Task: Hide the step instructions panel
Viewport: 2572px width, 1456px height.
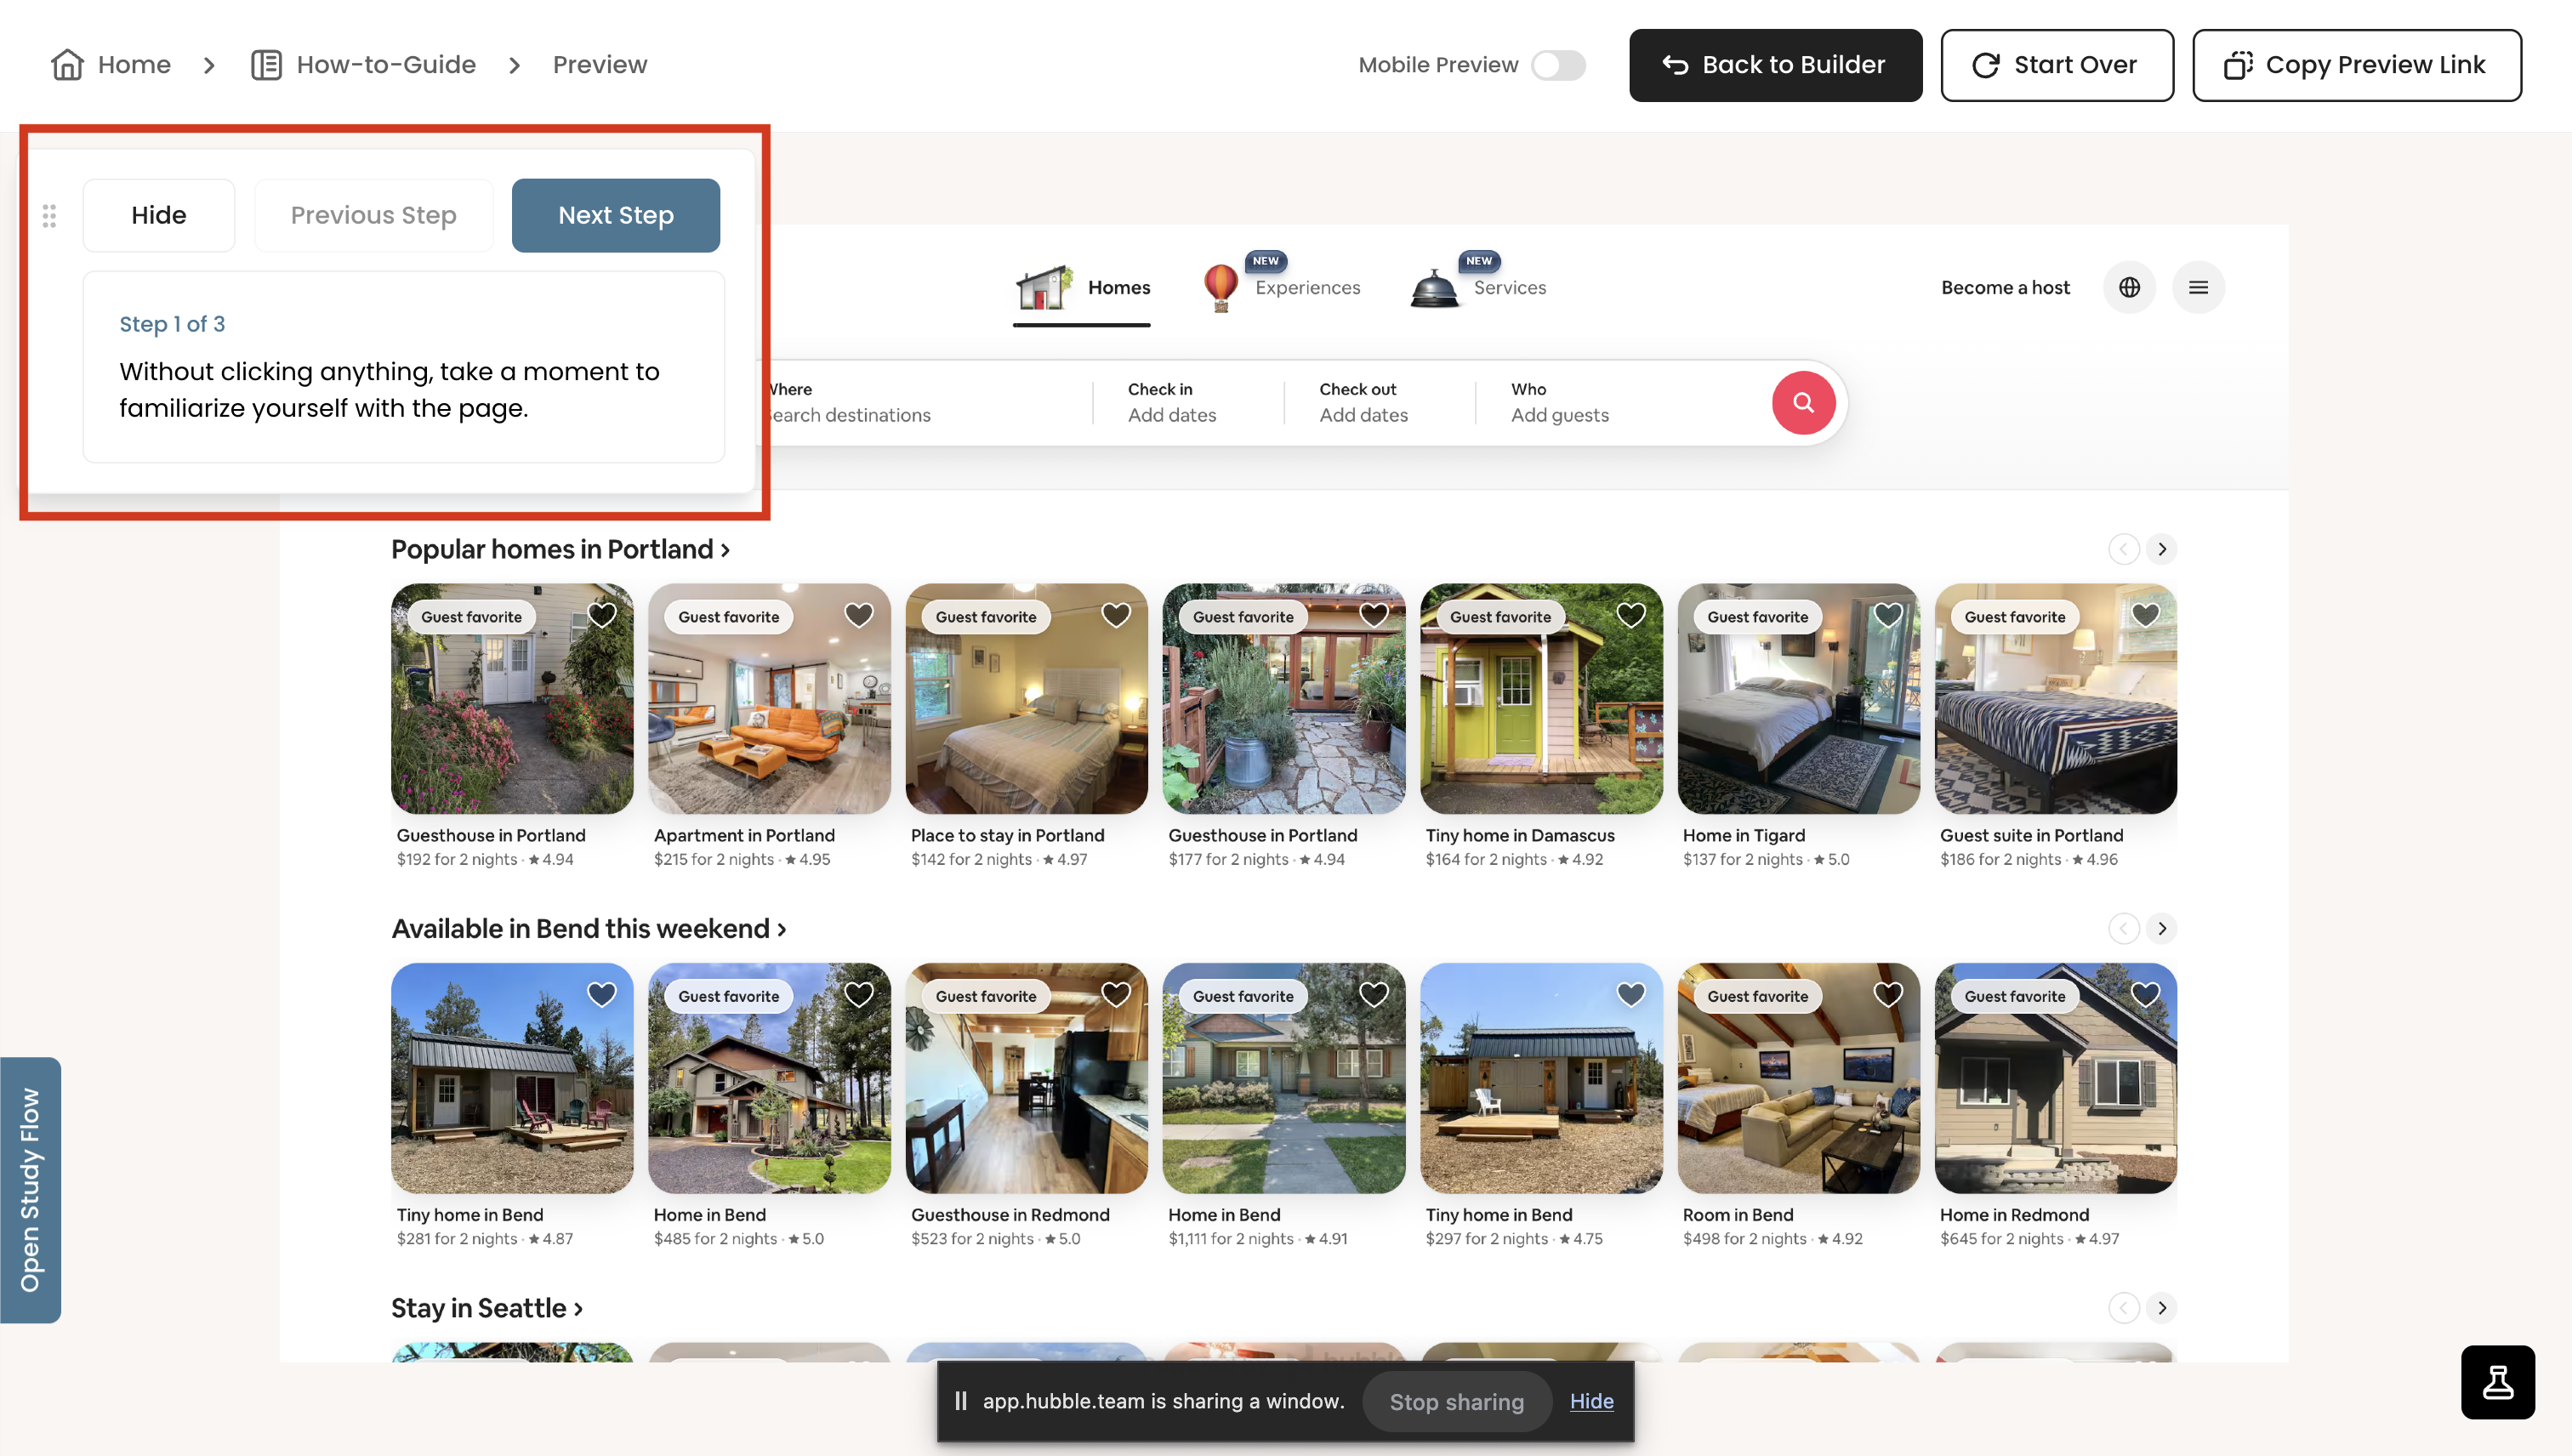Action: click(159, 215)
